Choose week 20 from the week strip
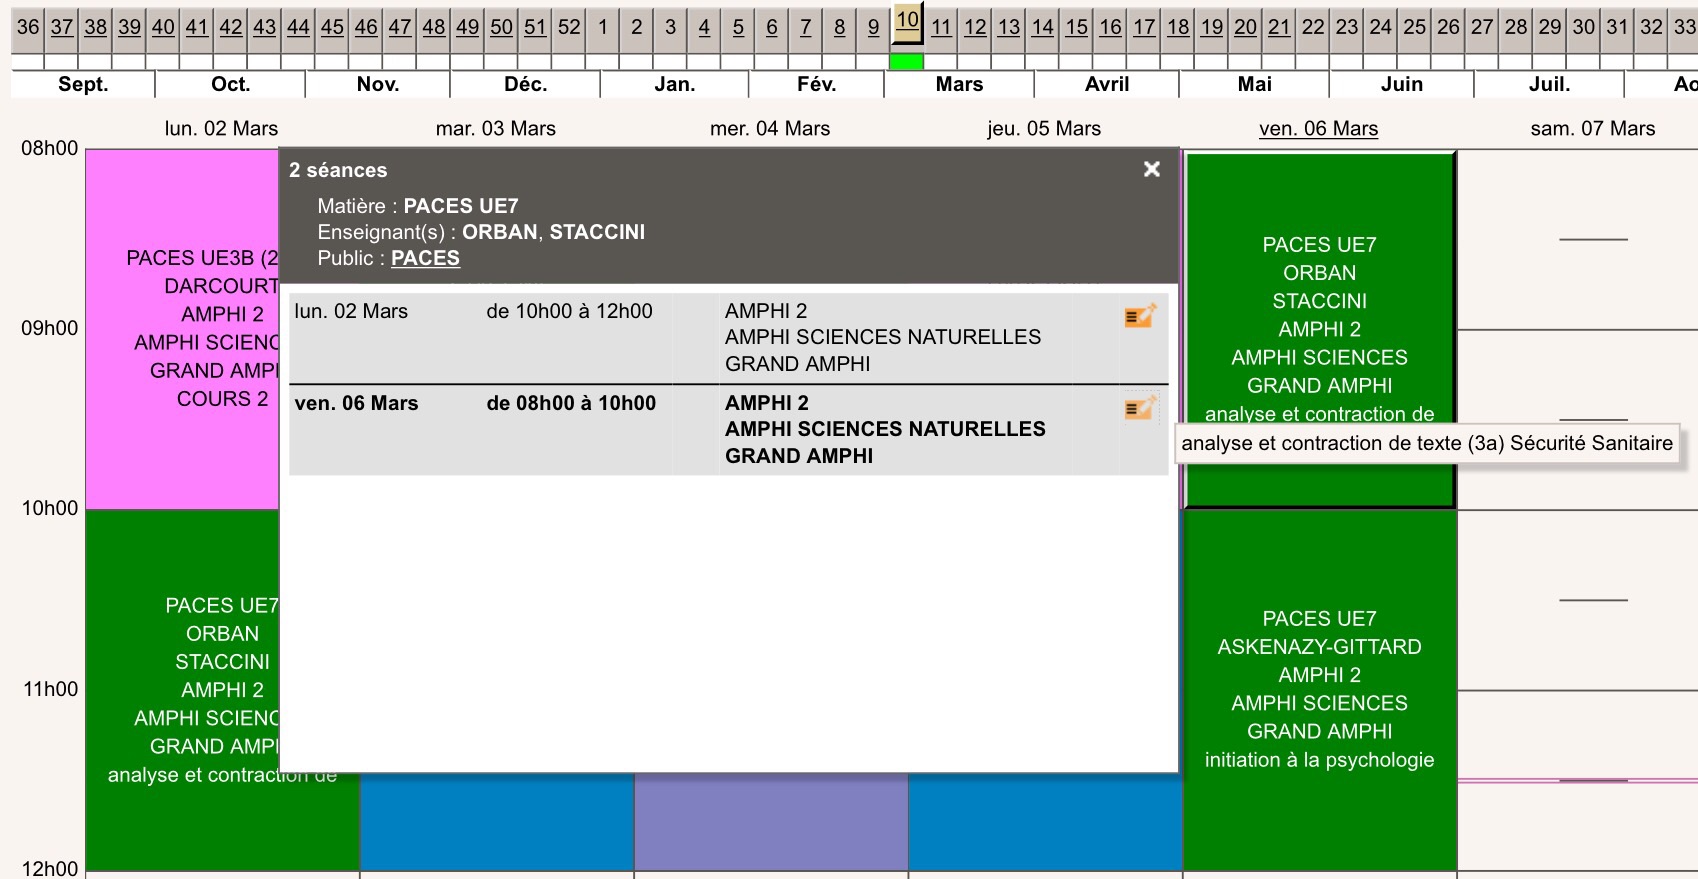The width and height of the screenshot is (1698, 879). [x=1245, y=27]
